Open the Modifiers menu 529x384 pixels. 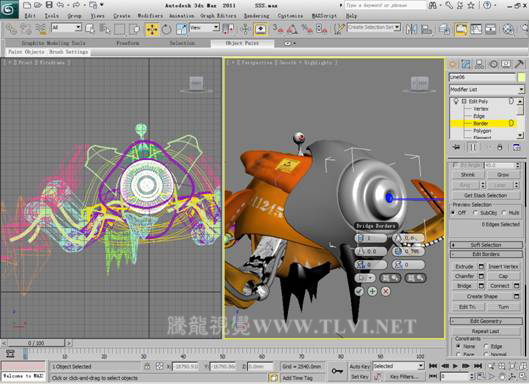(150, 16)
